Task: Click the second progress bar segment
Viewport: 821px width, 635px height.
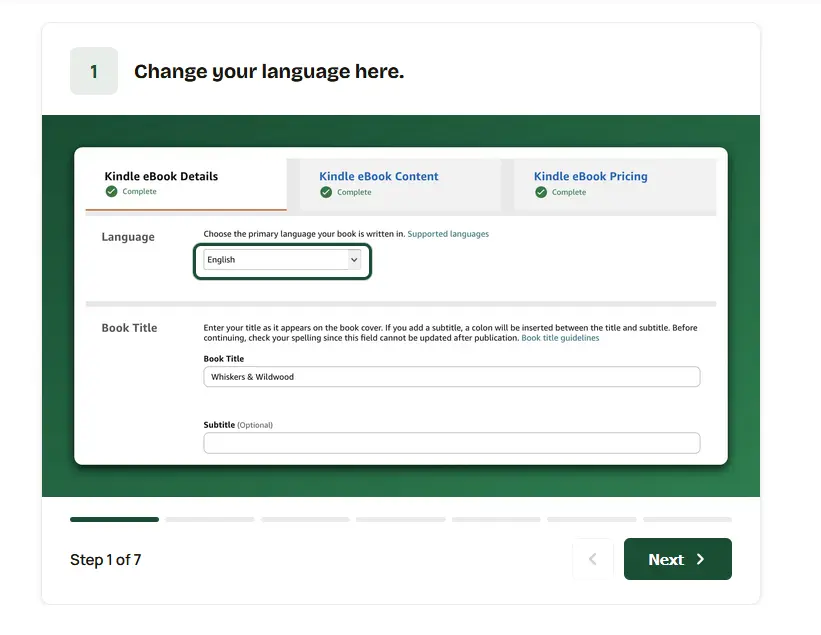Action: tap(210, 519)
